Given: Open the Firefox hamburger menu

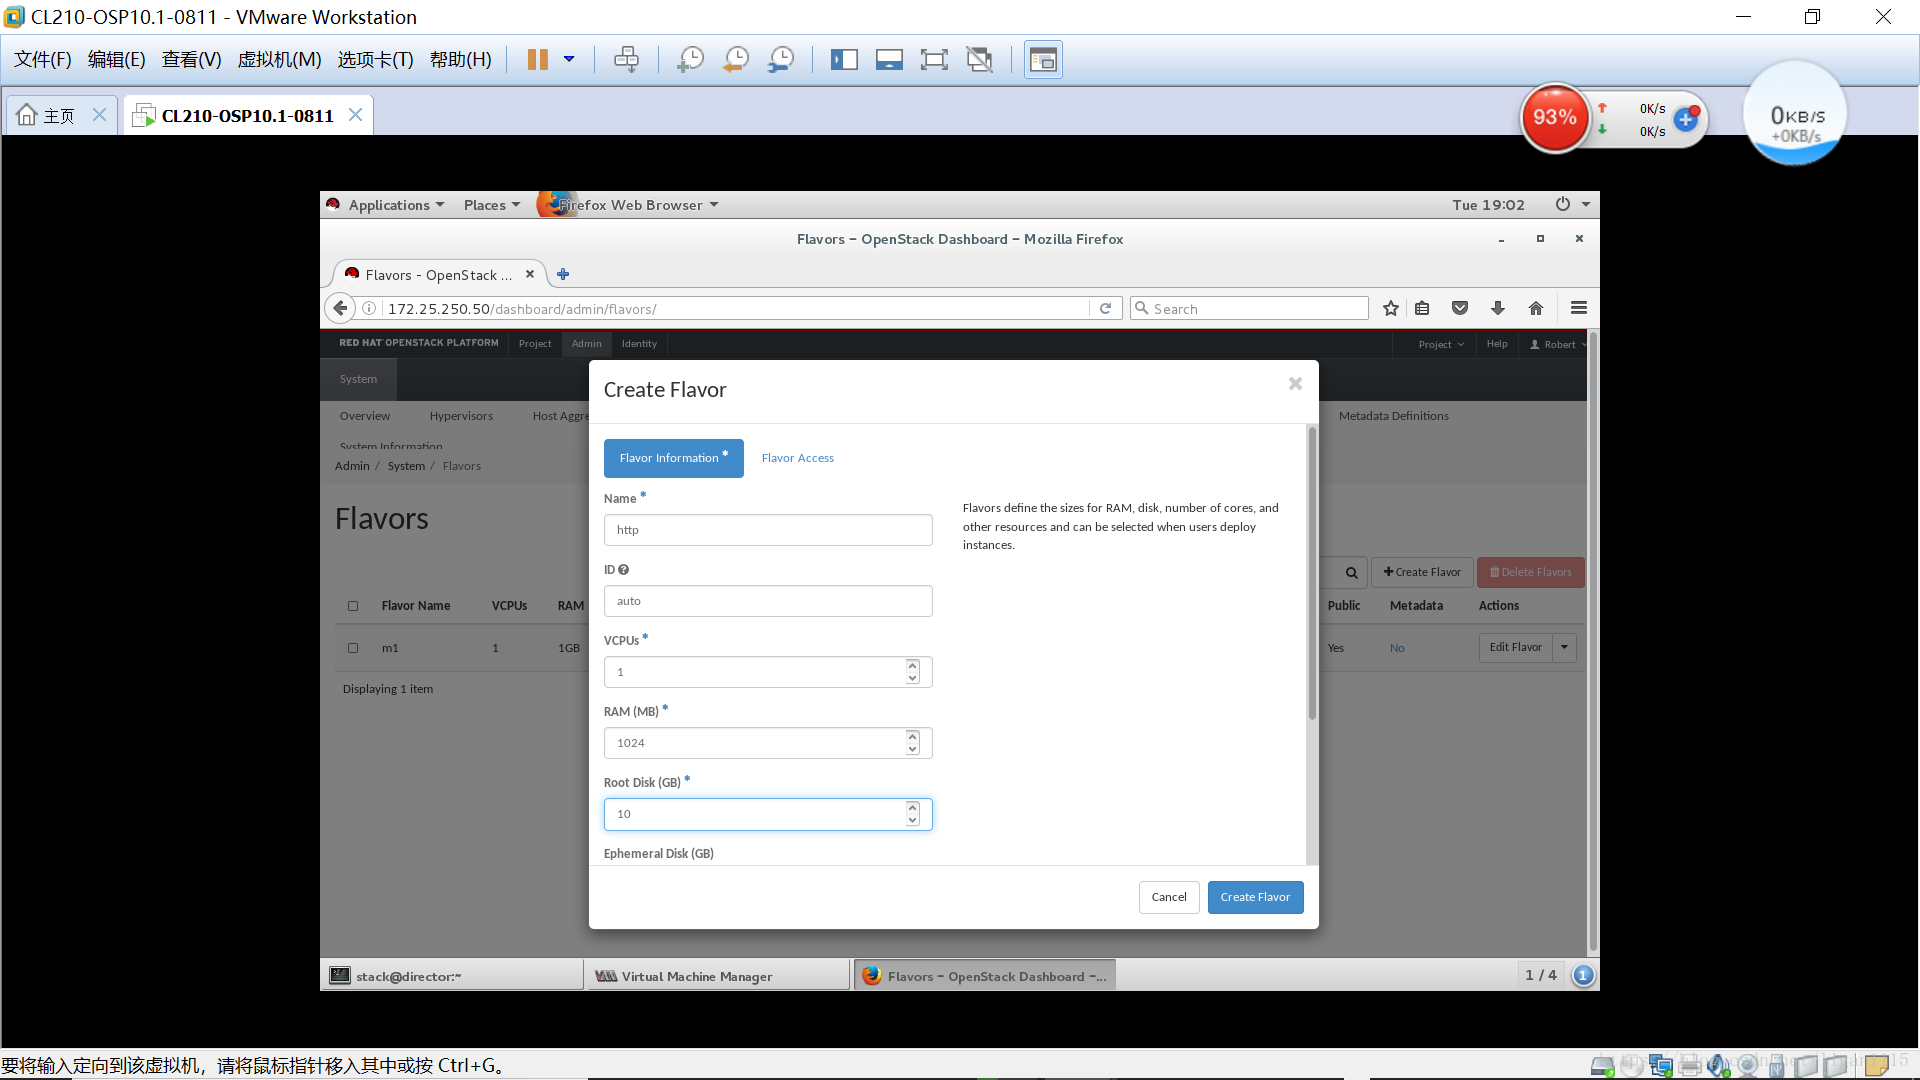Looking at the screenshot, I should (x=1579, y=308).
